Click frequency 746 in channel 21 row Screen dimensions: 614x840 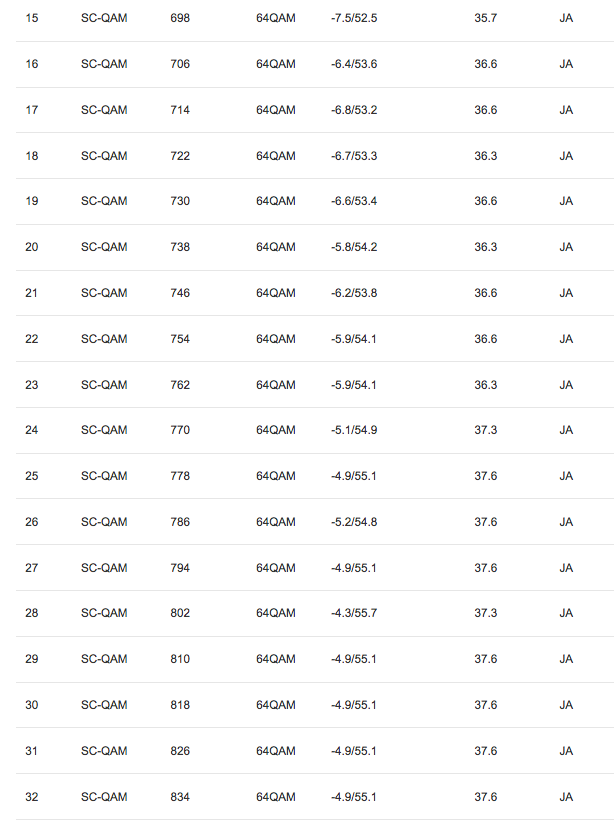(x=180, y=293)
